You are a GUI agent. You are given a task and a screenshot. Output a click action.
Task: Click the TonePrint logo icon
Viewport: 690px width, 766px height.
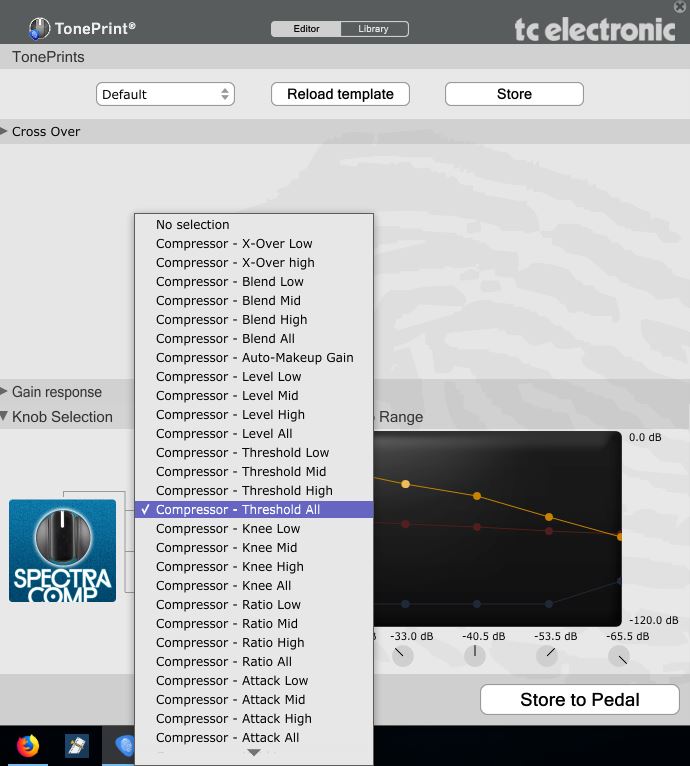39,29
